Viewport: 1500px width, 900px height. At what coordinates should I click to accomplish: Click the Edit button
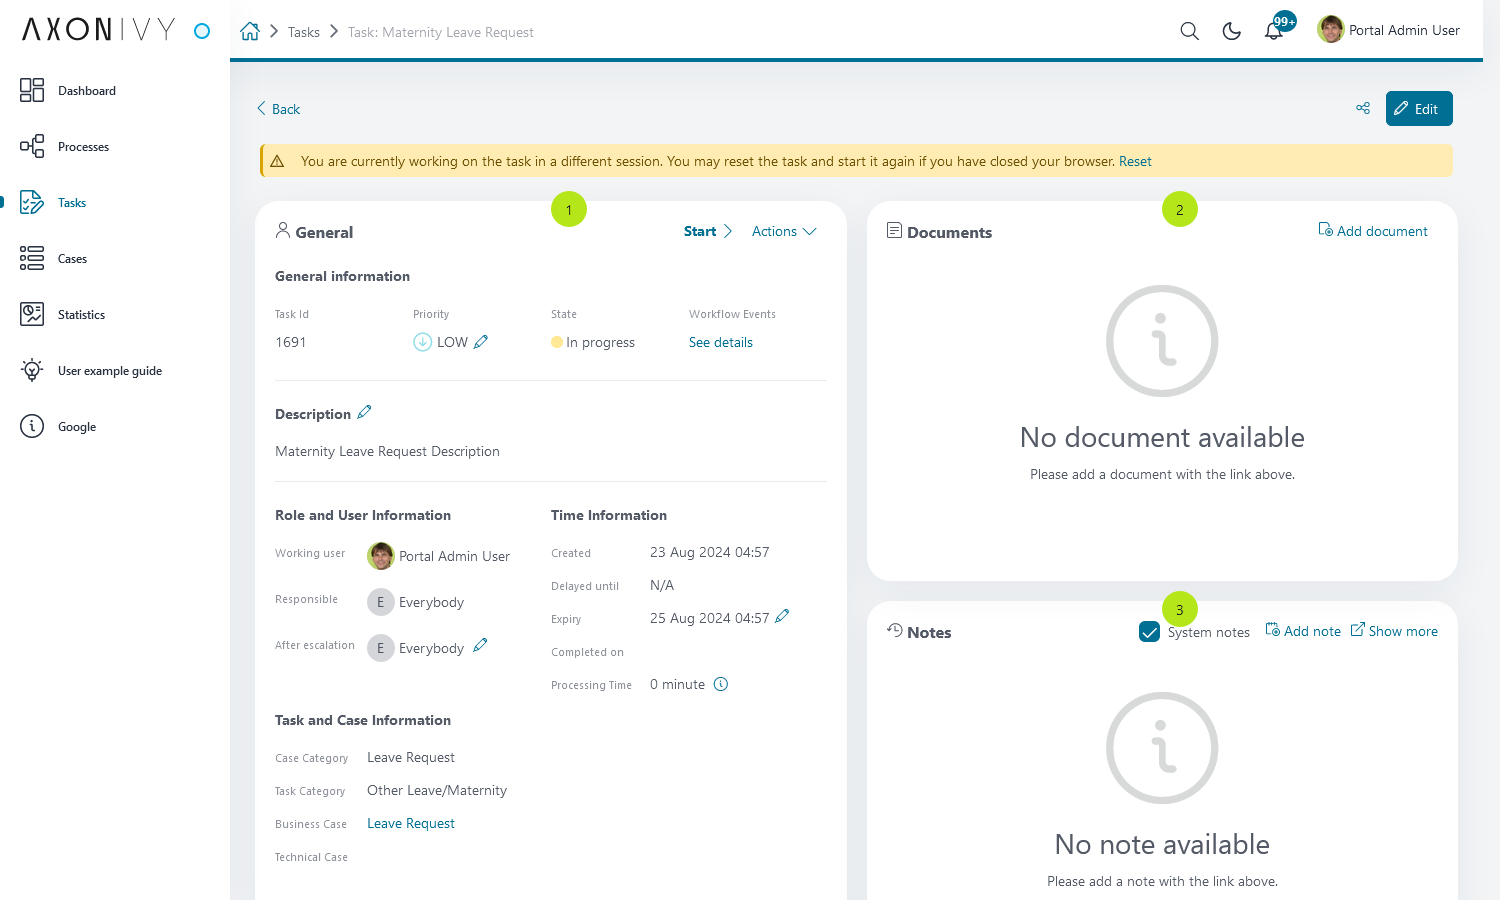(1419, 109)
